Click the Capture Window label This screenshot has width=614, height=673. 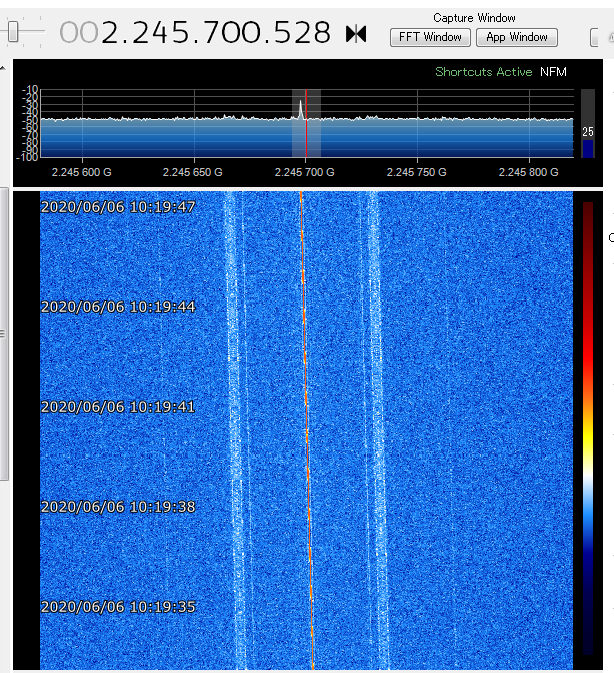pos(474,18)
